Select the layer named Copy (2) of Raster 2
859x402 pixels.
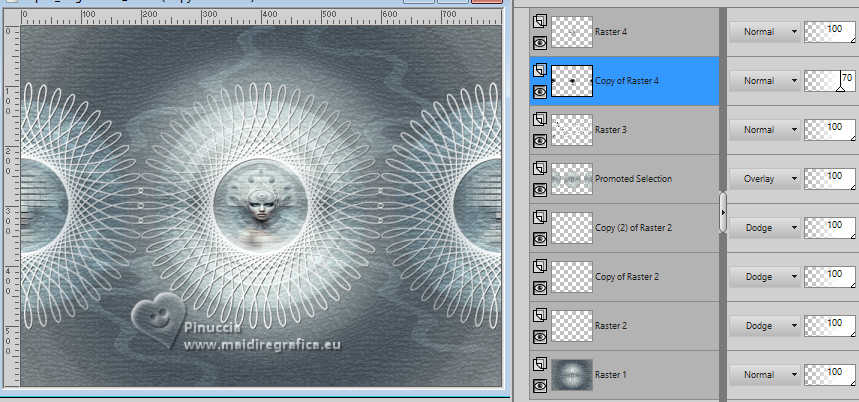click(633, 228)
